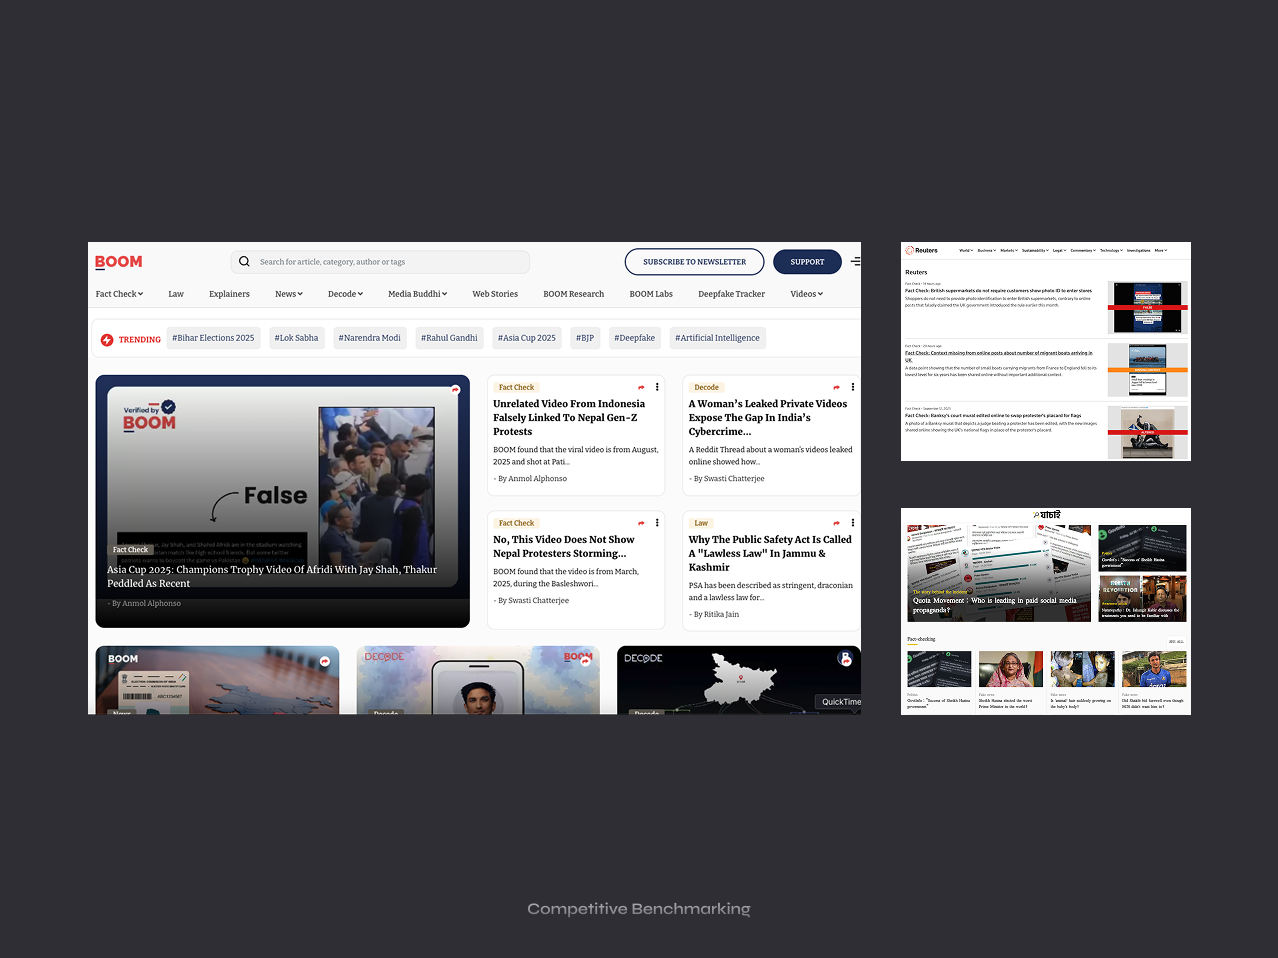Click the BOOM logo in the header
The height and width of the screenshot is (958, 1278).
(118, 262)
